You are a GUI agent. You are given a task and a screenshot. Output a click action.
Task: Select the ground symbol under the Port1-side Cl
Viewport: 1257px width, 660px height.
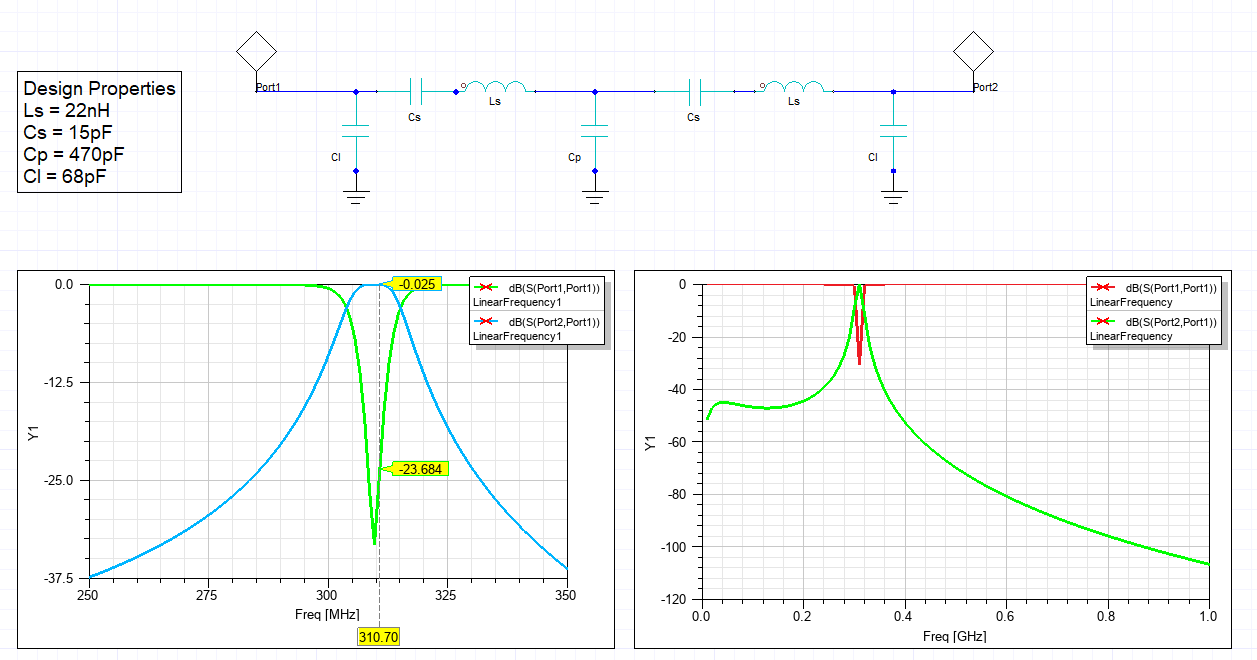(356, 197)
